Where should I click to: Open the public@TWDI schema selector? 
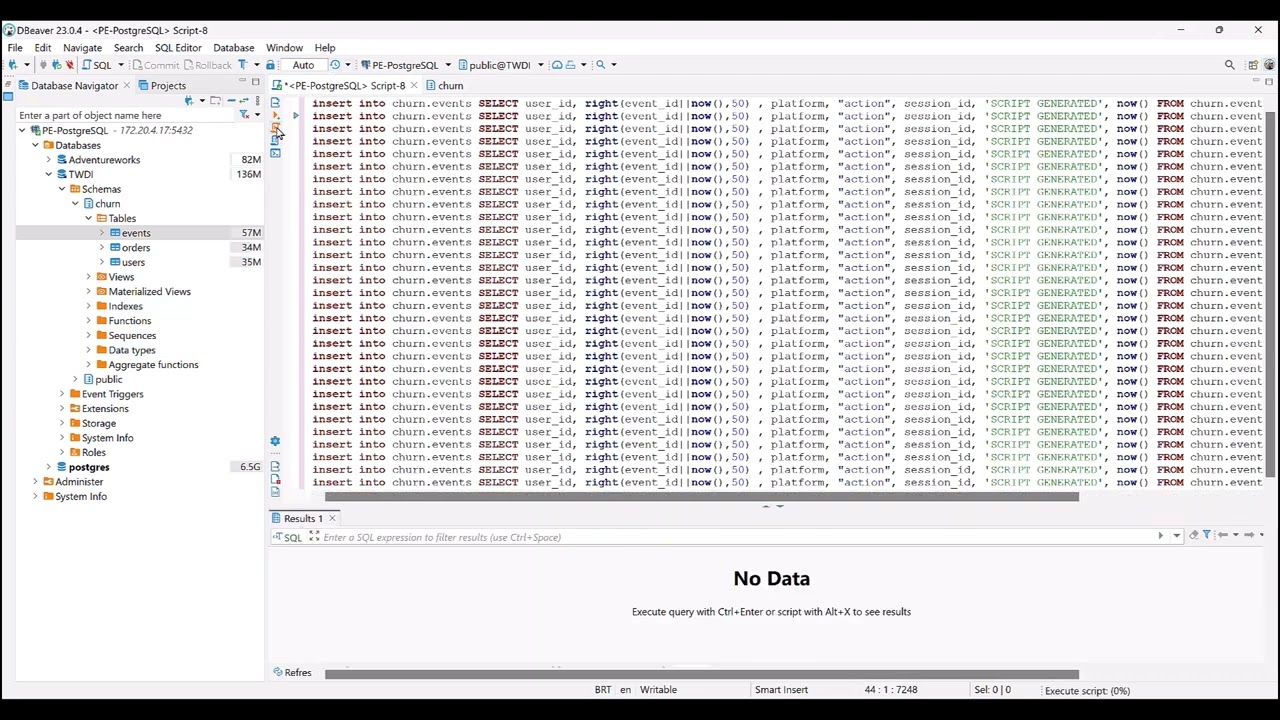[500, 65]
